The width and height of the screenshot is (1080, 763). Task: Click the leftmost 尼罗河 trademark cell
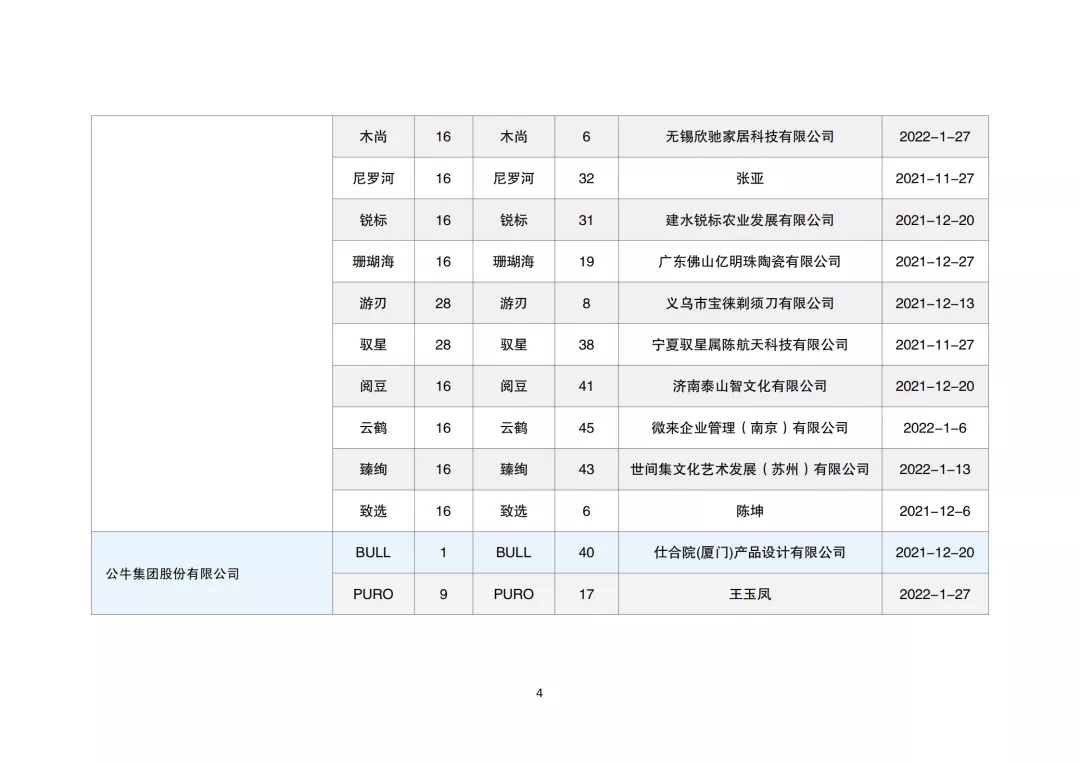point(373,178)
